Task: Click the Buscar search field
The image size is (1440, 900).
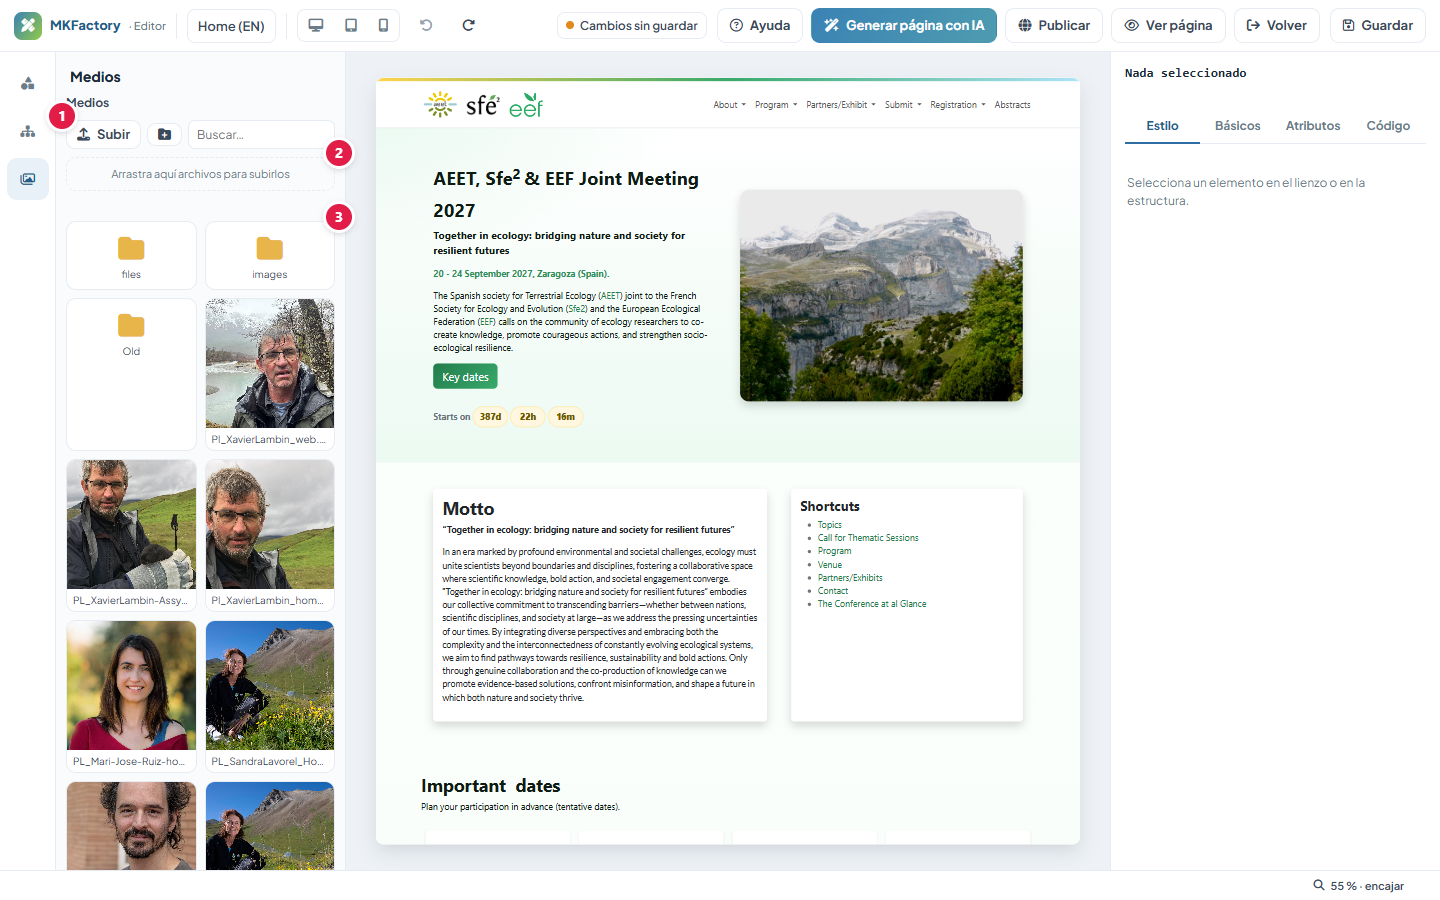Action: [261, 134]
